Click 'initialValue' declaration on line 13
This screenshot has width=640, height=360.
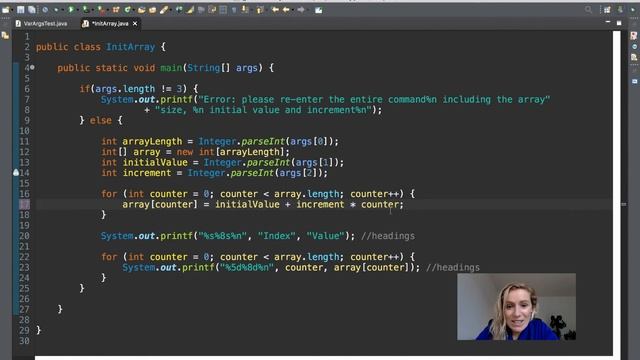[x=155, y=162]
